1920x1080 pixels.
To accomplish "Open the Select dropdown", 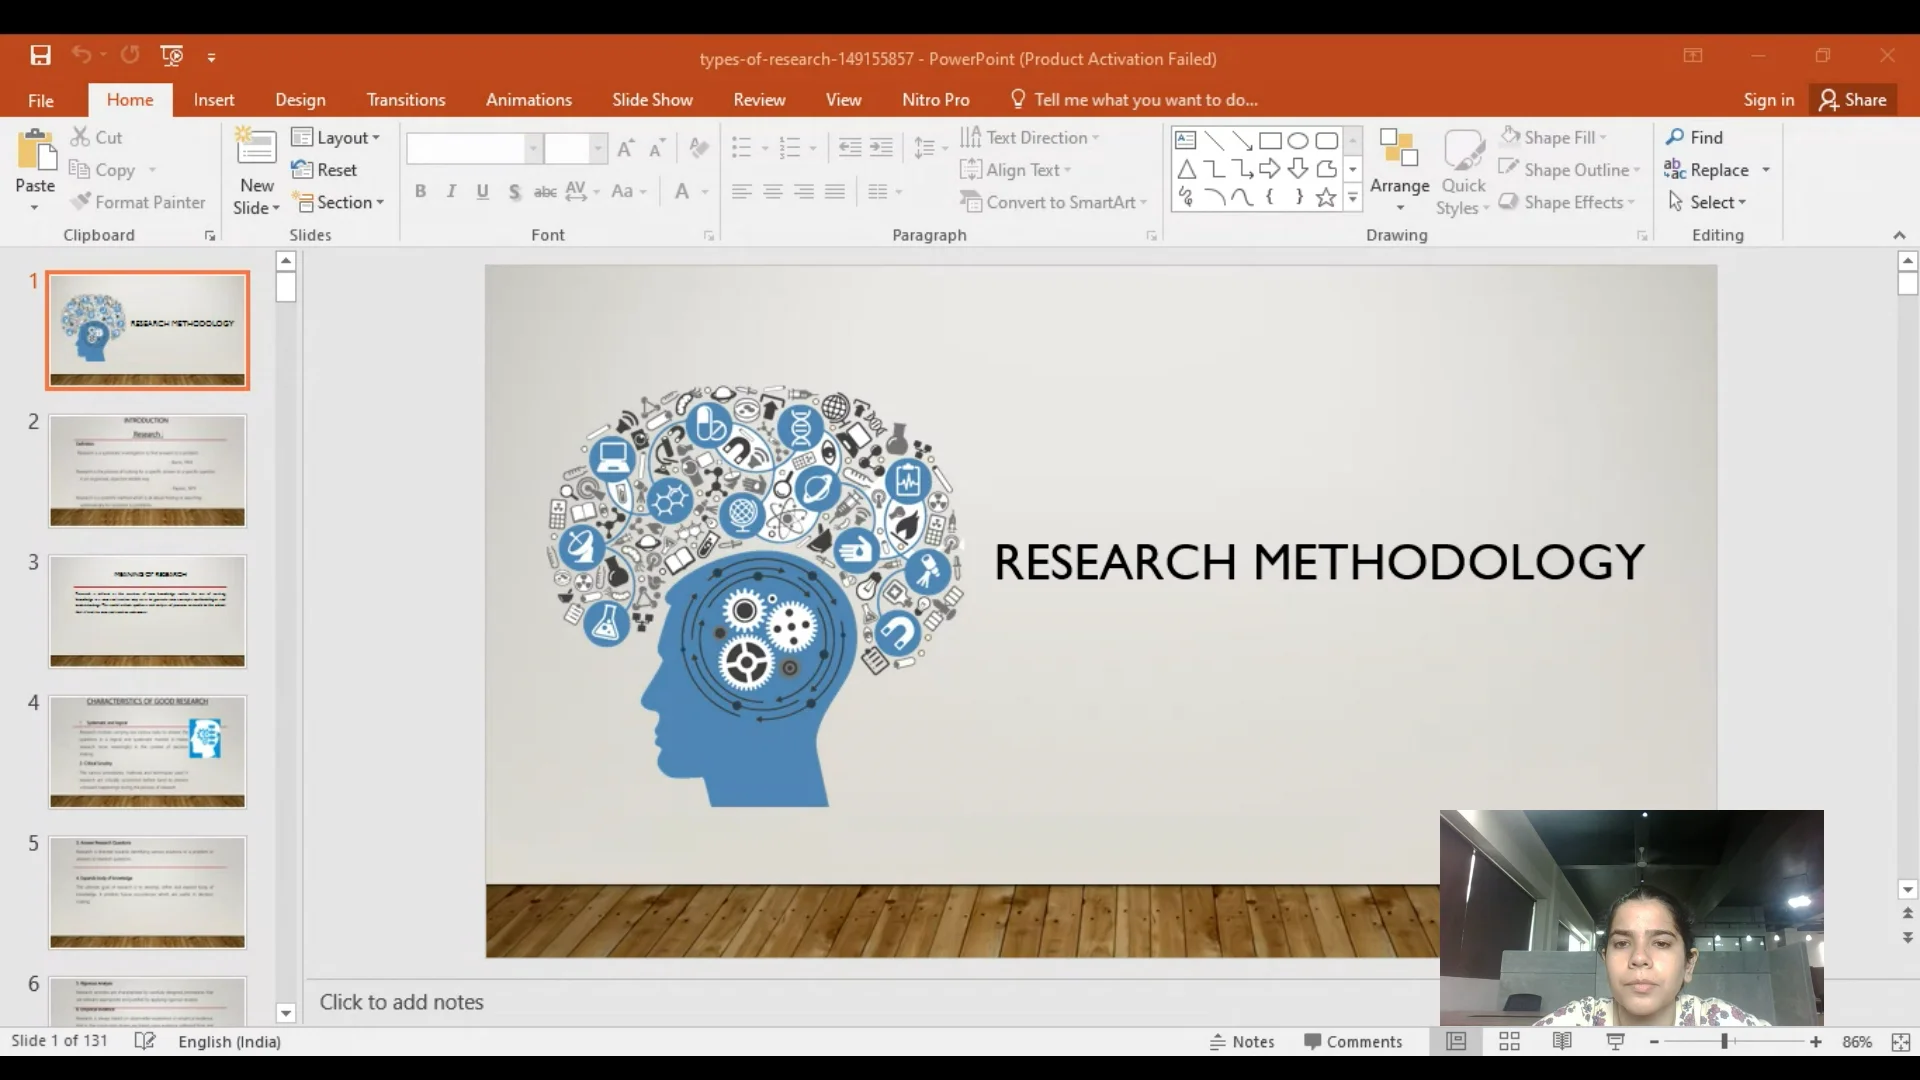I will pos(1707,202).
